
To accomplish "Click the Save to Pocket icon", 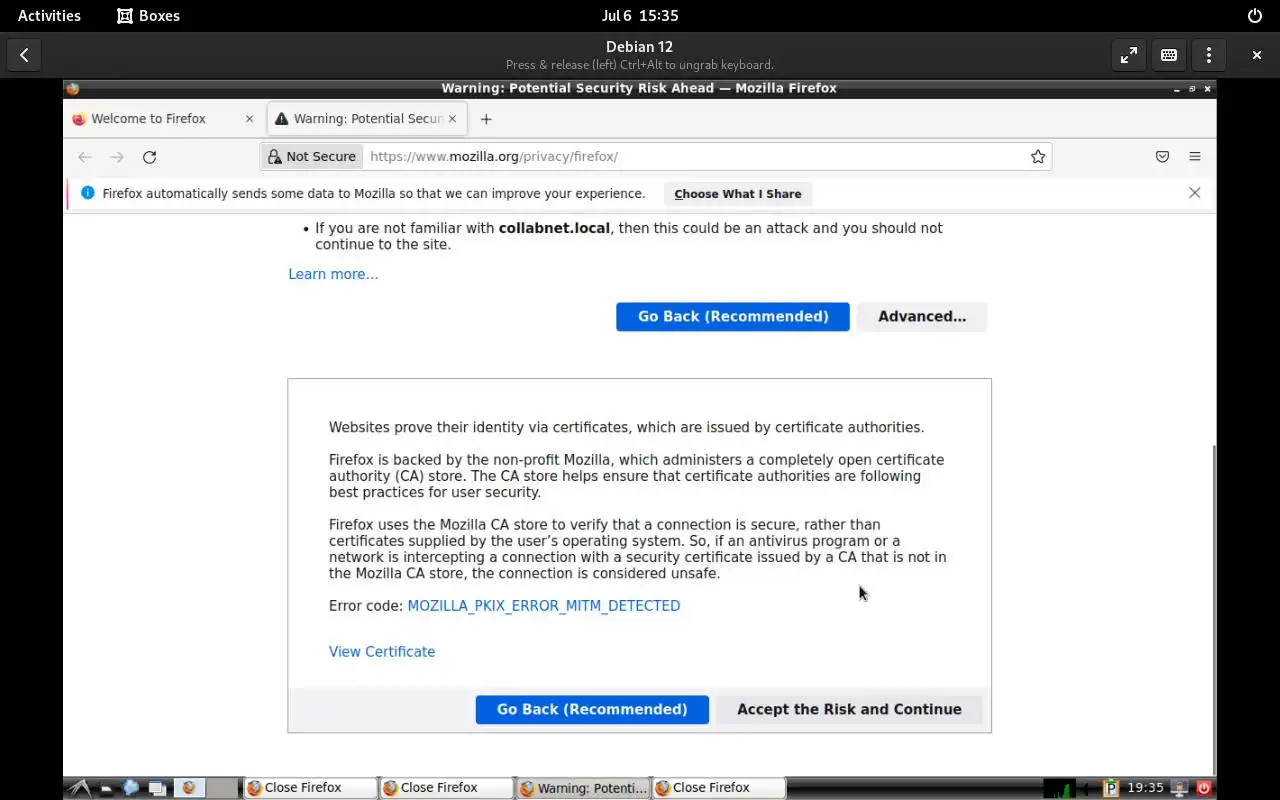I will 1162,157.
